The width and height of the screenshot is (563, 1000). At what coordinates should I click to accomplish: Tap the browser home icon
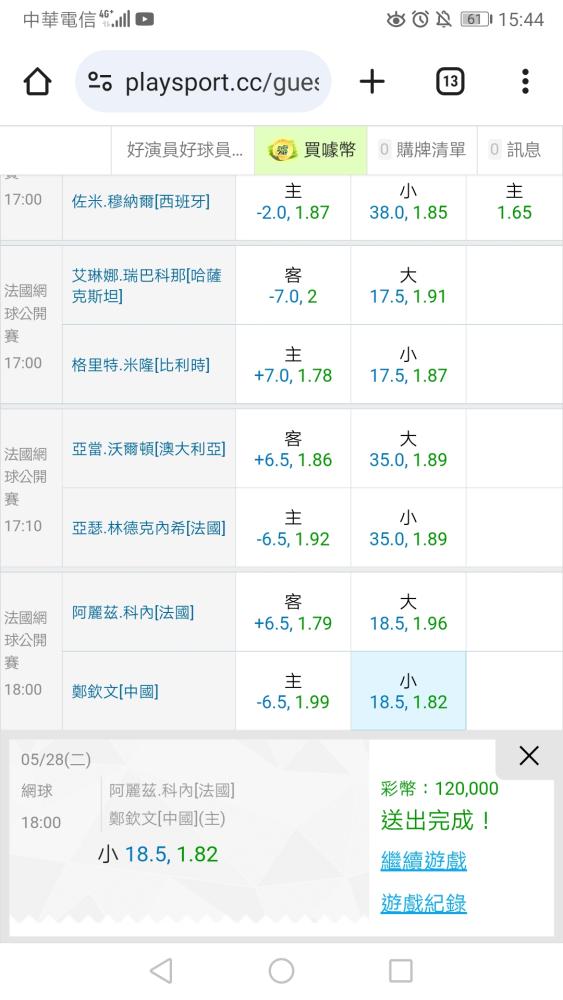pos(37,82)
